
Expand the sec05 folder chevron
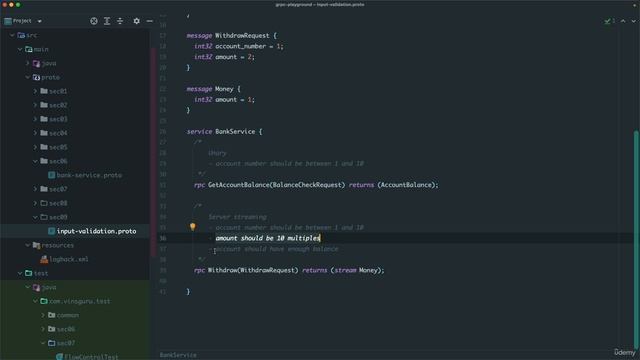coord(36,147)
